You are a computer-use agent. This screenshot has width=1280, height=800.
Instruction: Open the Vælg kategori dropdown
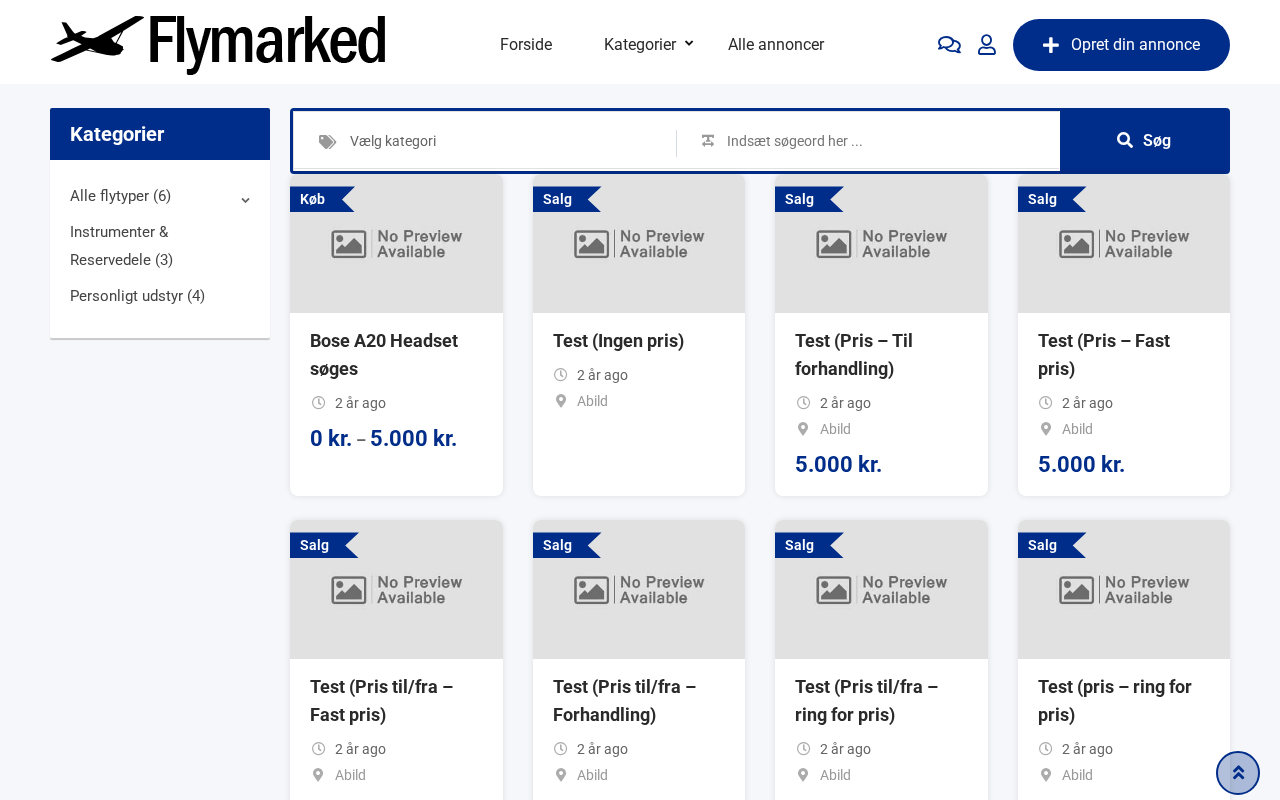[x=500, y=141]
